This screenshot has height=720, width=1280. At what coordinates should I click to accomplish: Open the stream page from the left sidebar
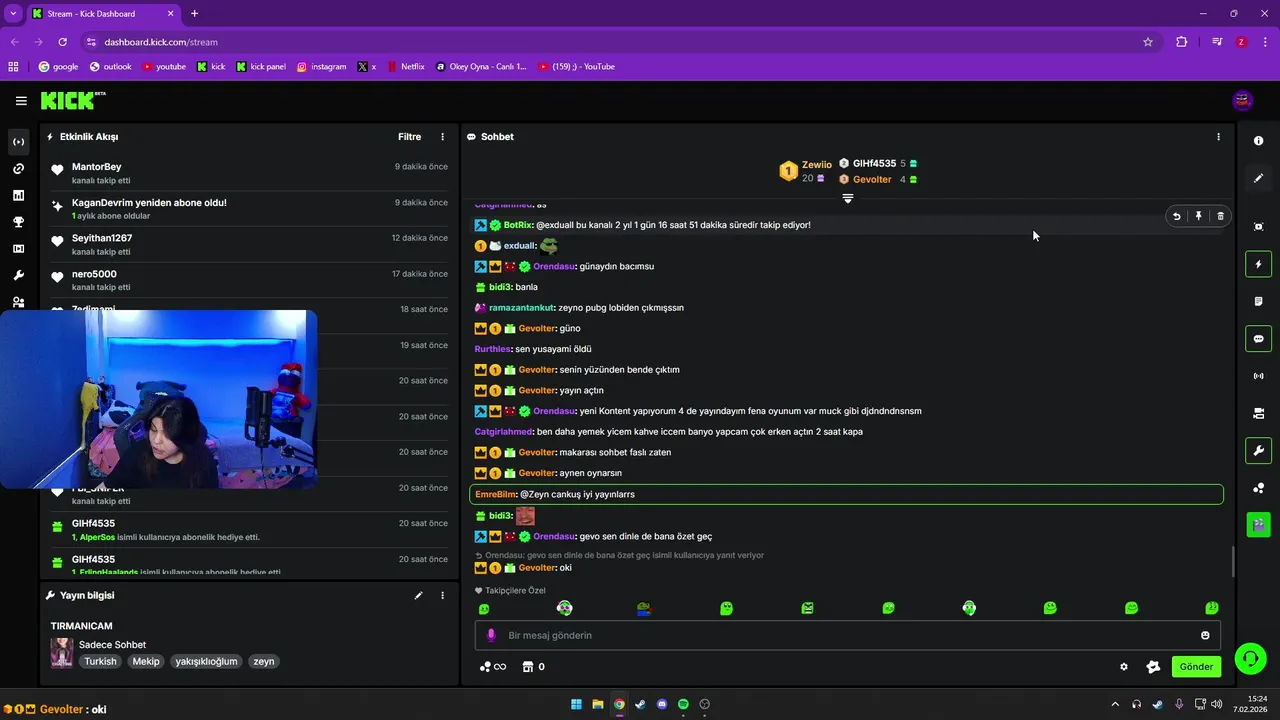18,142
